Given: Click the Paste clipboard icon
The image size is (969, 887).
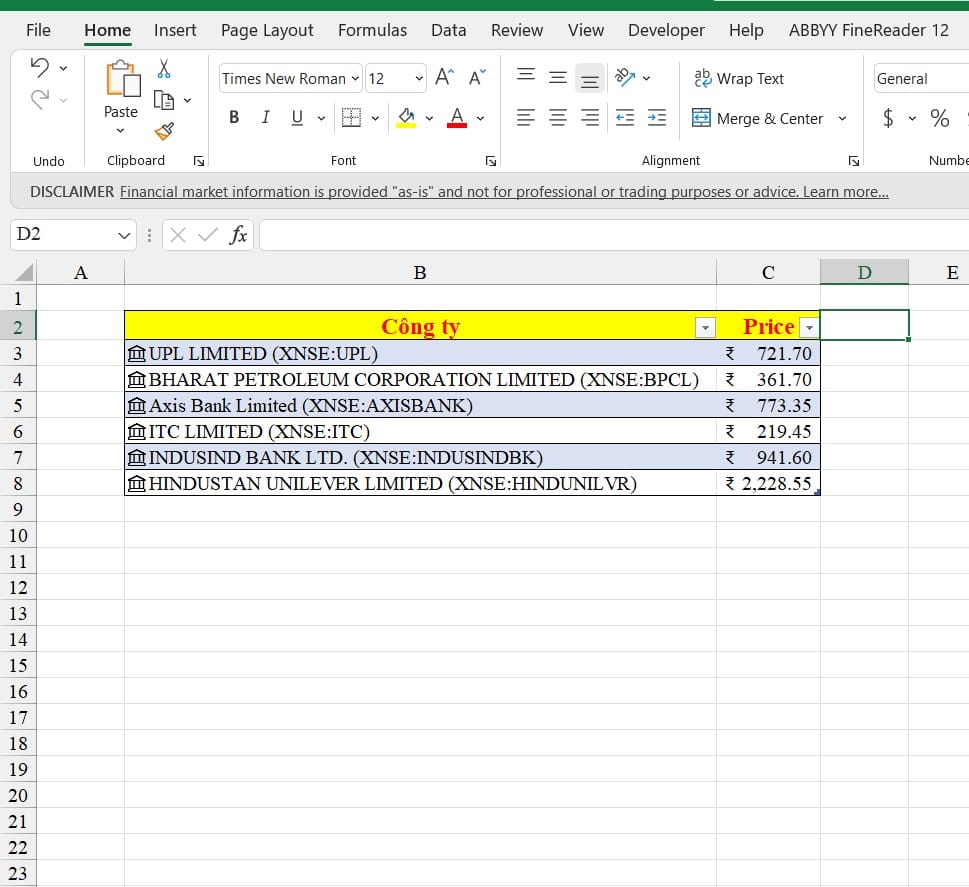Looking at the screenshot, I should (x=123, y=79).
